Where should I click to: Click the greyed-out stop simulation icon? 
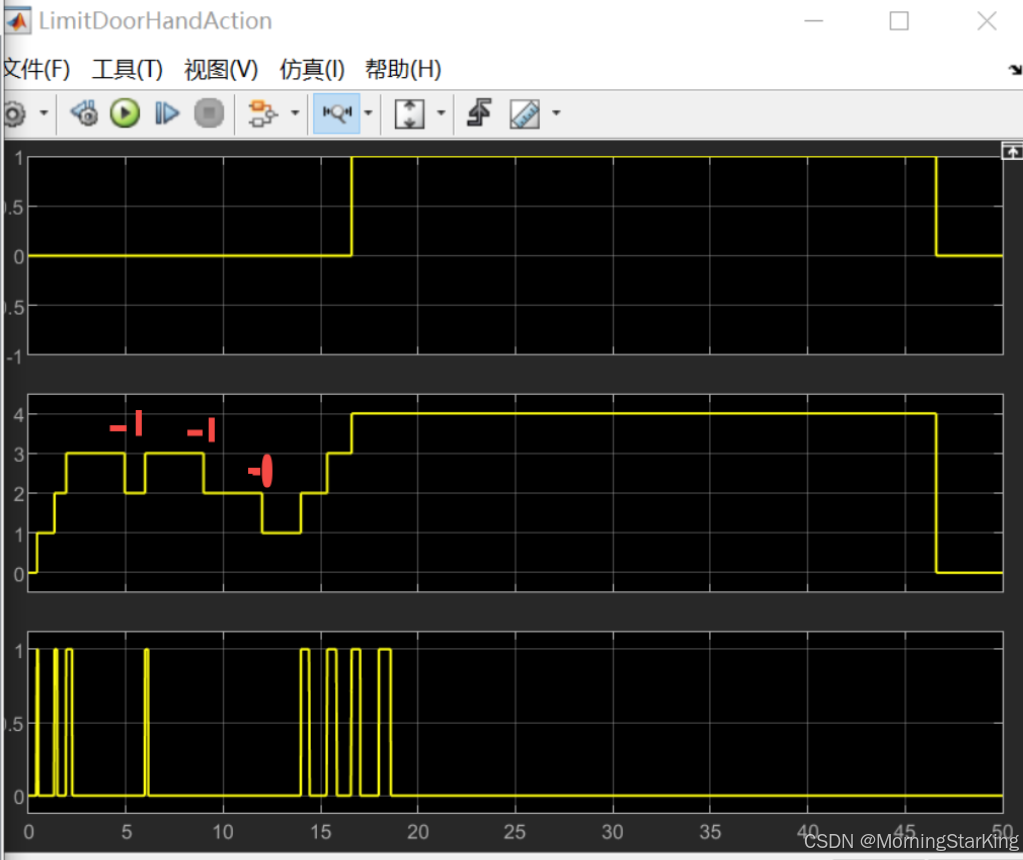(x=209, y=113)
